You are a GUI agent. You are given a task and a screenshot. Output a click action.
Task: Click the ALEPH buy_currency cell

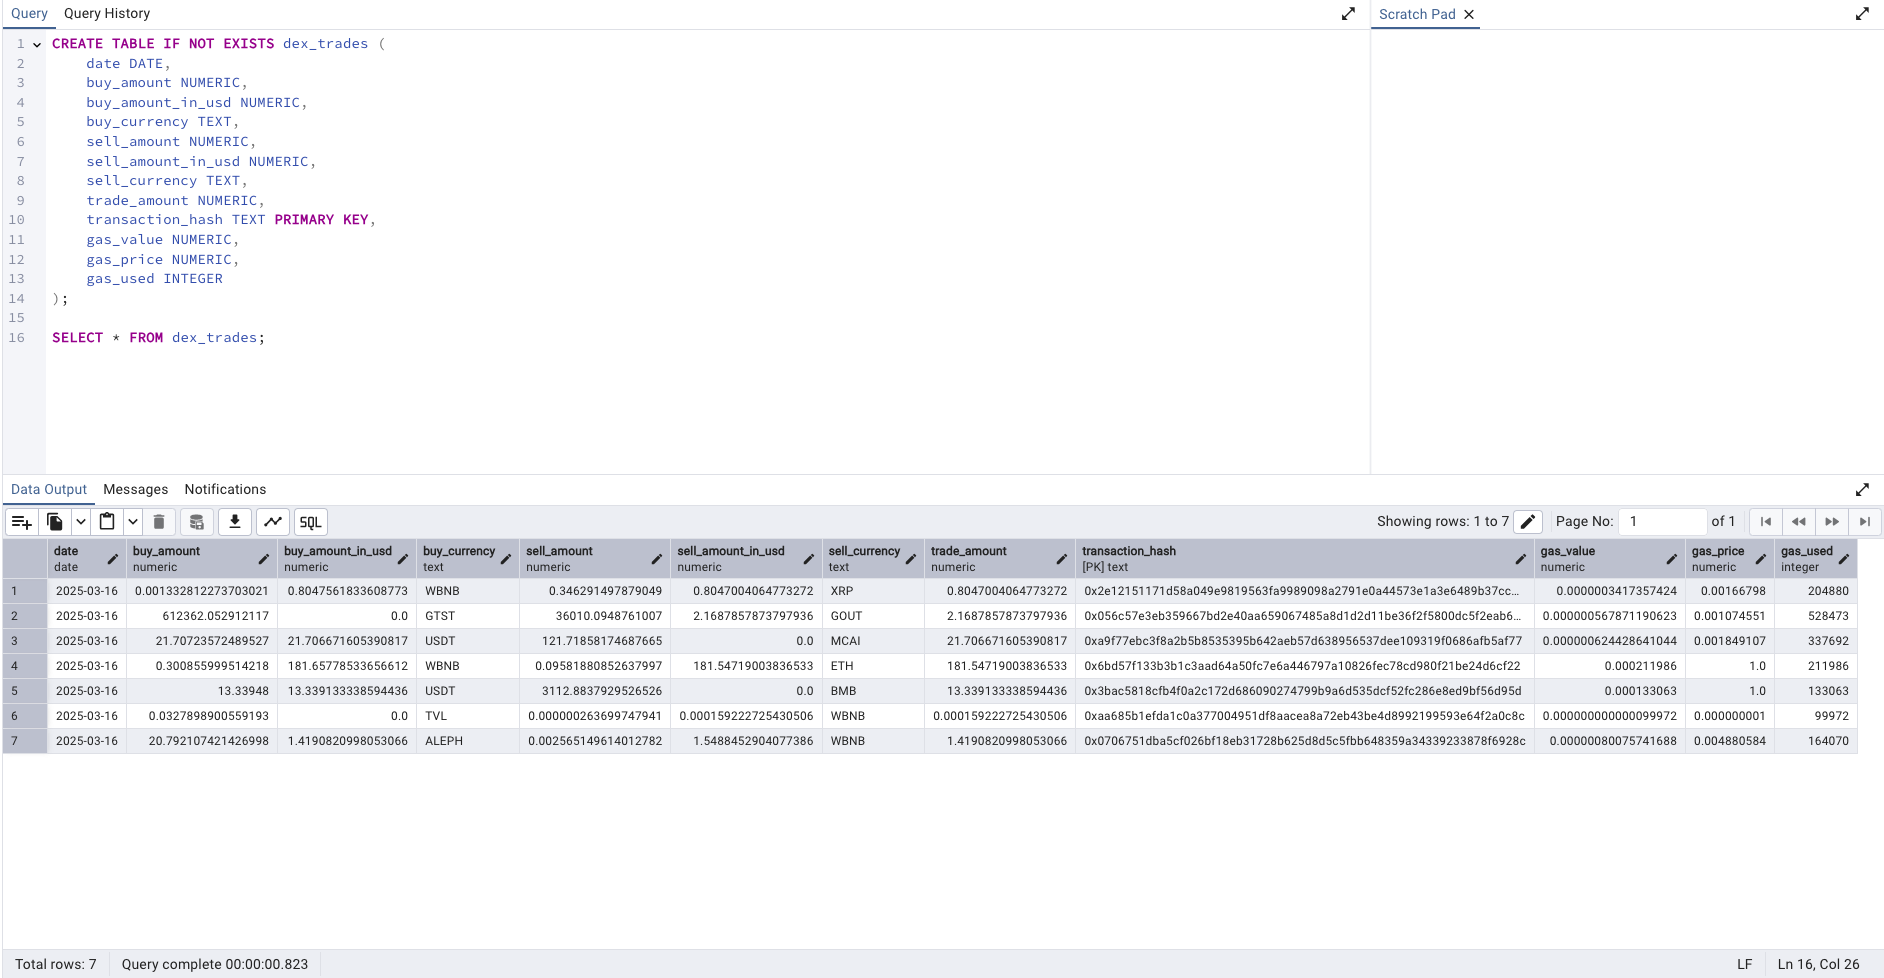pyautogui.click(x=467, y=741)
